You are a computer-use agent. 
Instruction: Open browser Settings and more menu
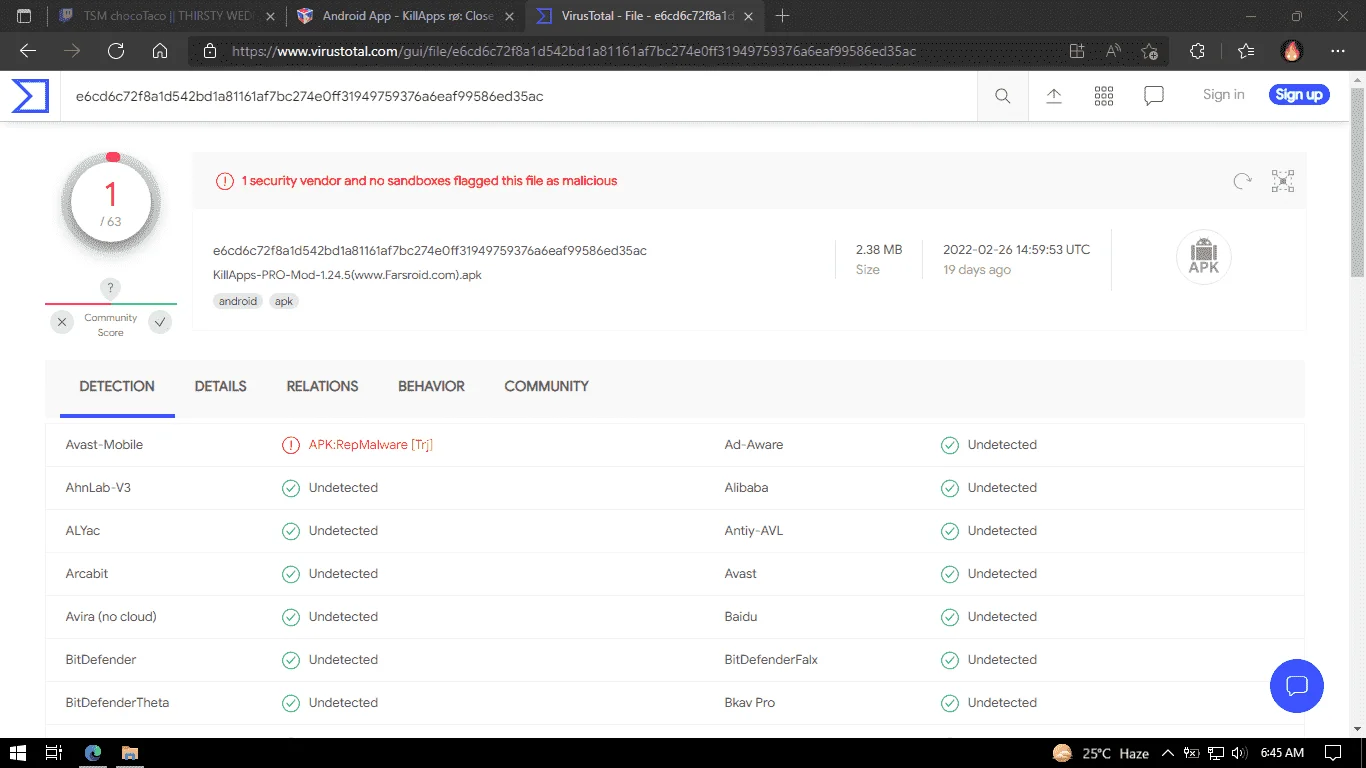(x=1338, y=51)
